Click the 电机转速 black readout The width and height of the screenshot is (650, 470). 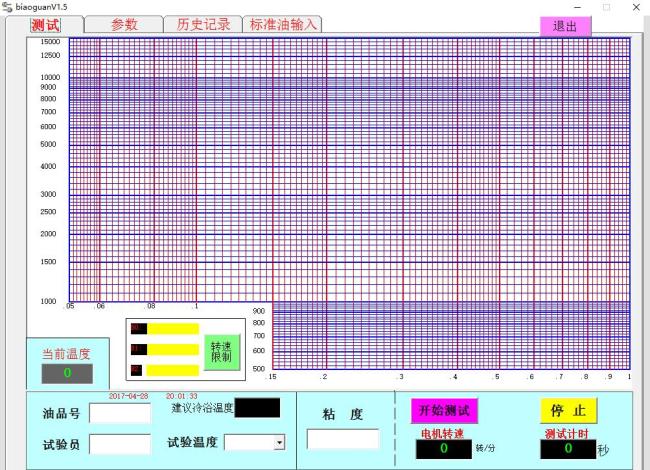pos(444,449)
